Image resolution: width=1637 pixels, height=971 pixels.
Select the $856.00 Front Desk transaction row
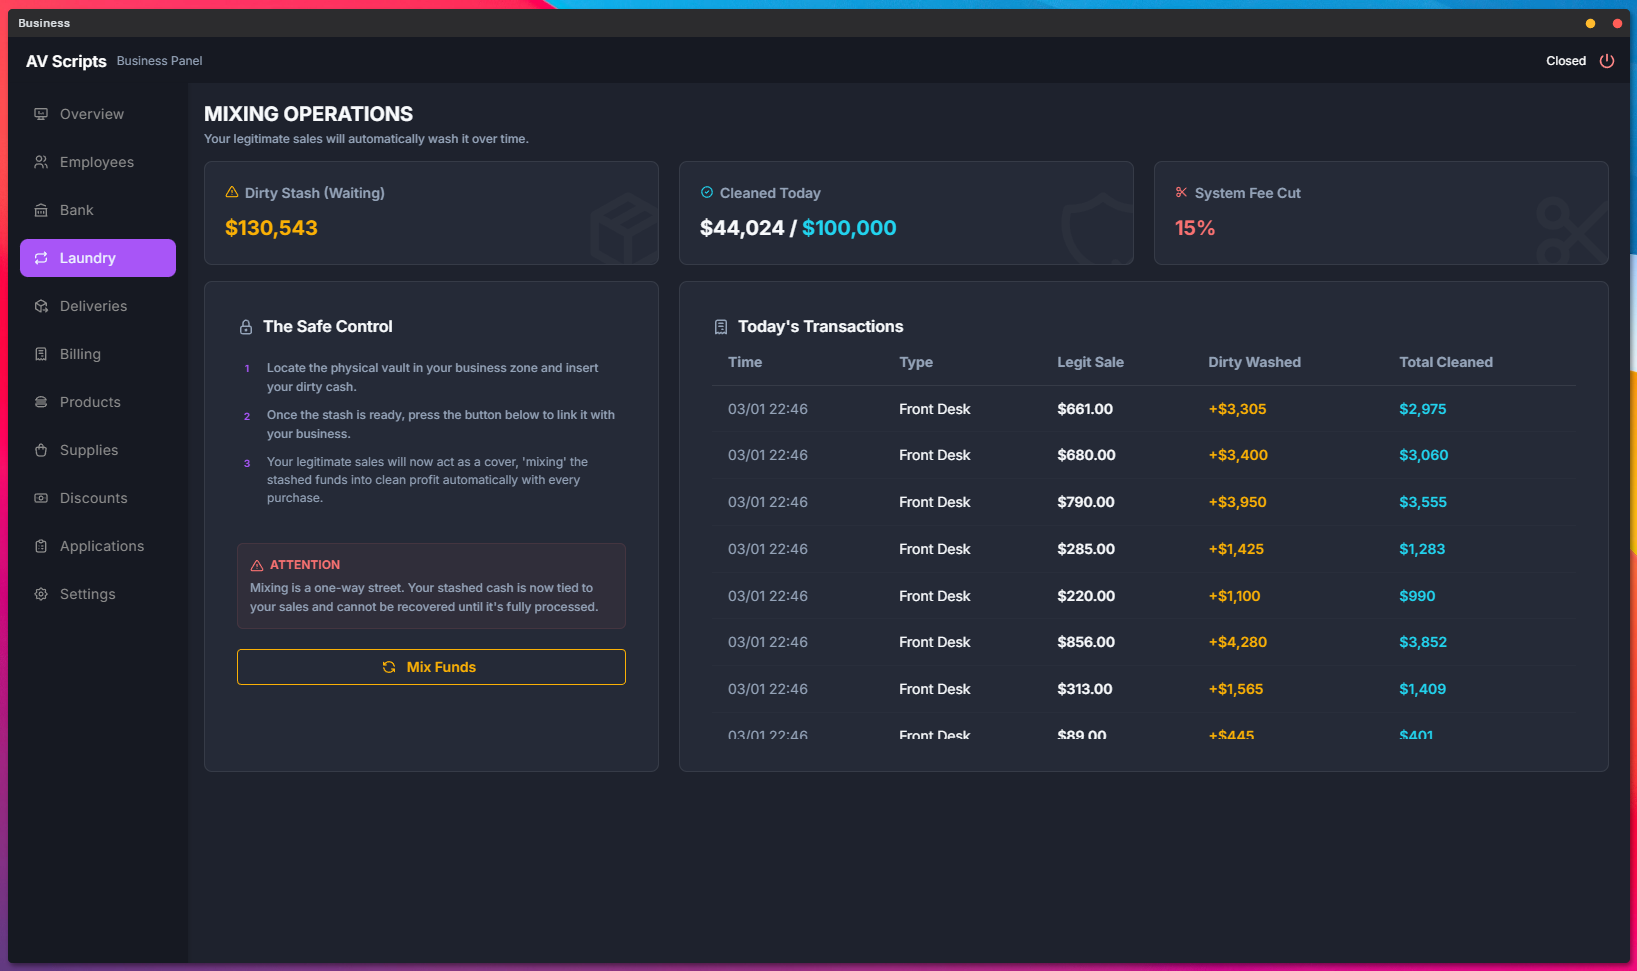(x=1143, y=642)
